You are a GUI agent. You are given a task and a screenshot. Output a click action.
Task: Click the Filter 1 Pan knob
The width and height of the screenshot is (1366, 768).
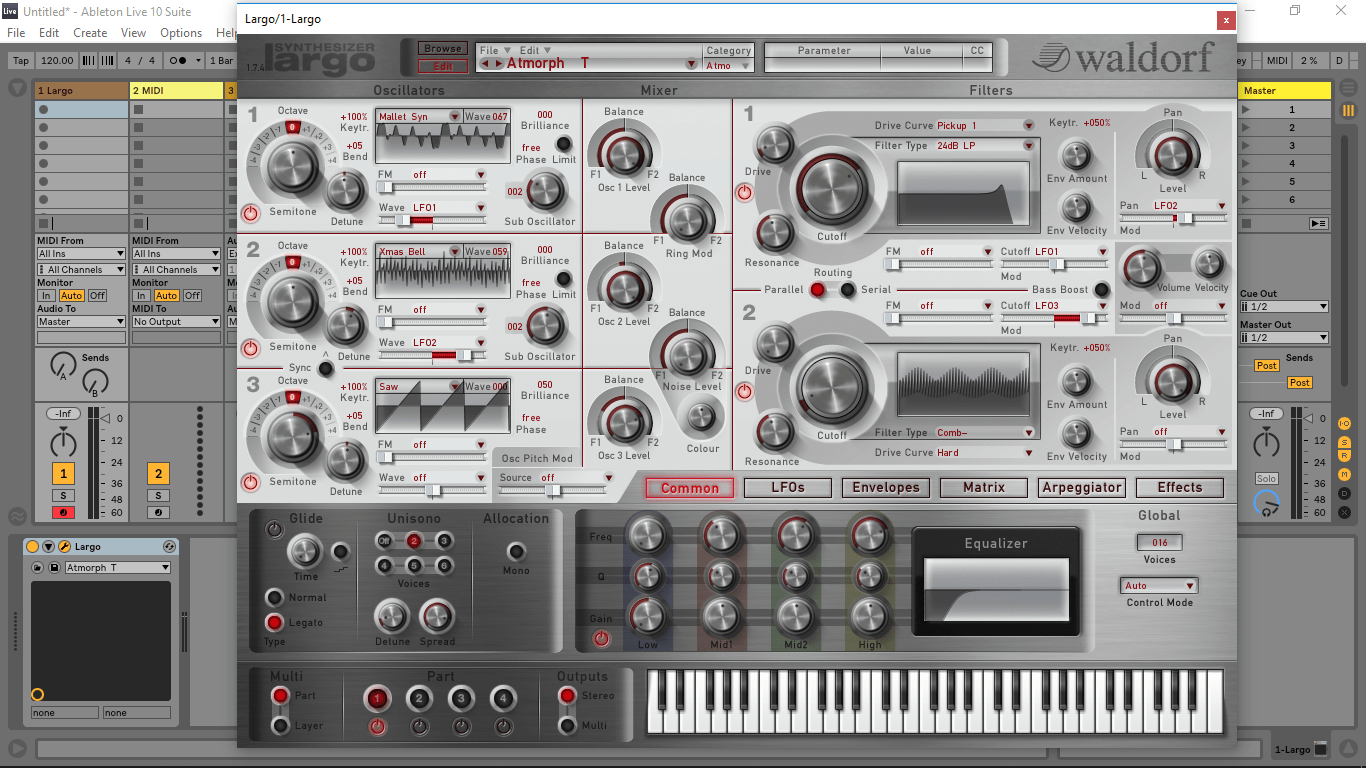pyautogui.click(x=1172, y=155)
